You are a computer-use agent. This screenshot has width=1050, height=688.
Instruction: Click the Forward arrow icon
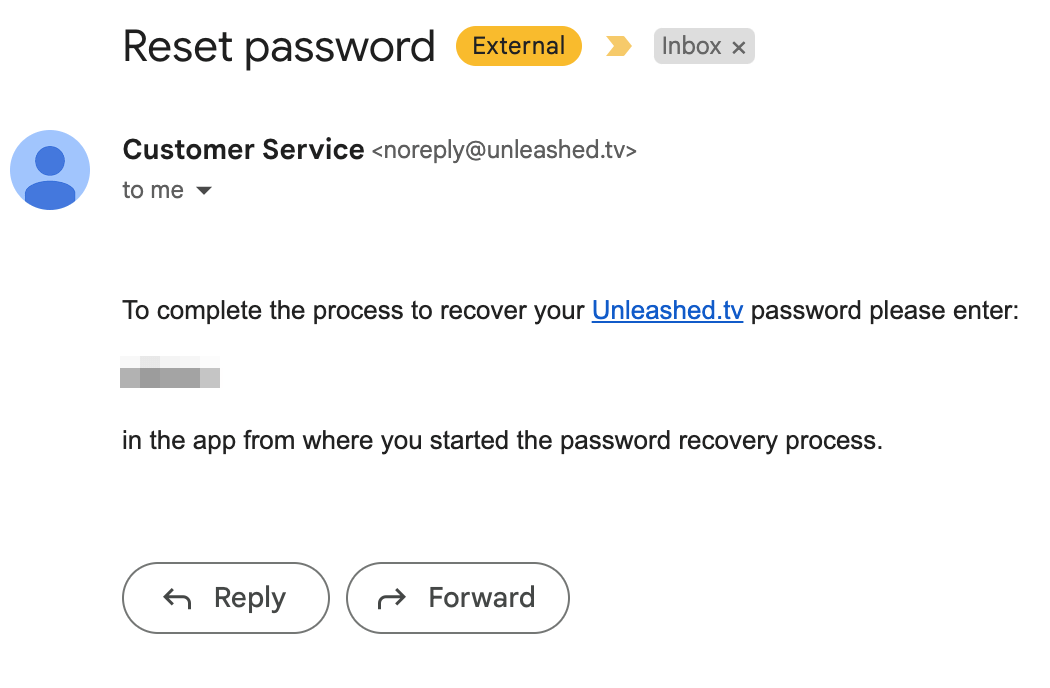coord(392,598)
